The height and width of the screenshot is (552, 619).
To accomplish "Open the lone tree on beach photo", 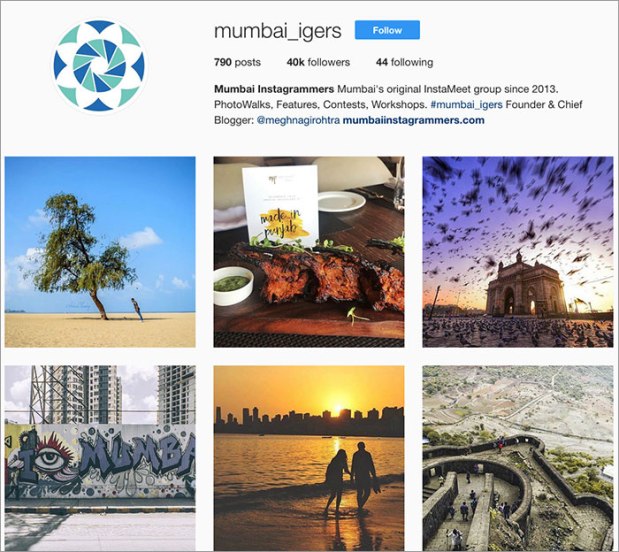I will (x=100, y=252).
